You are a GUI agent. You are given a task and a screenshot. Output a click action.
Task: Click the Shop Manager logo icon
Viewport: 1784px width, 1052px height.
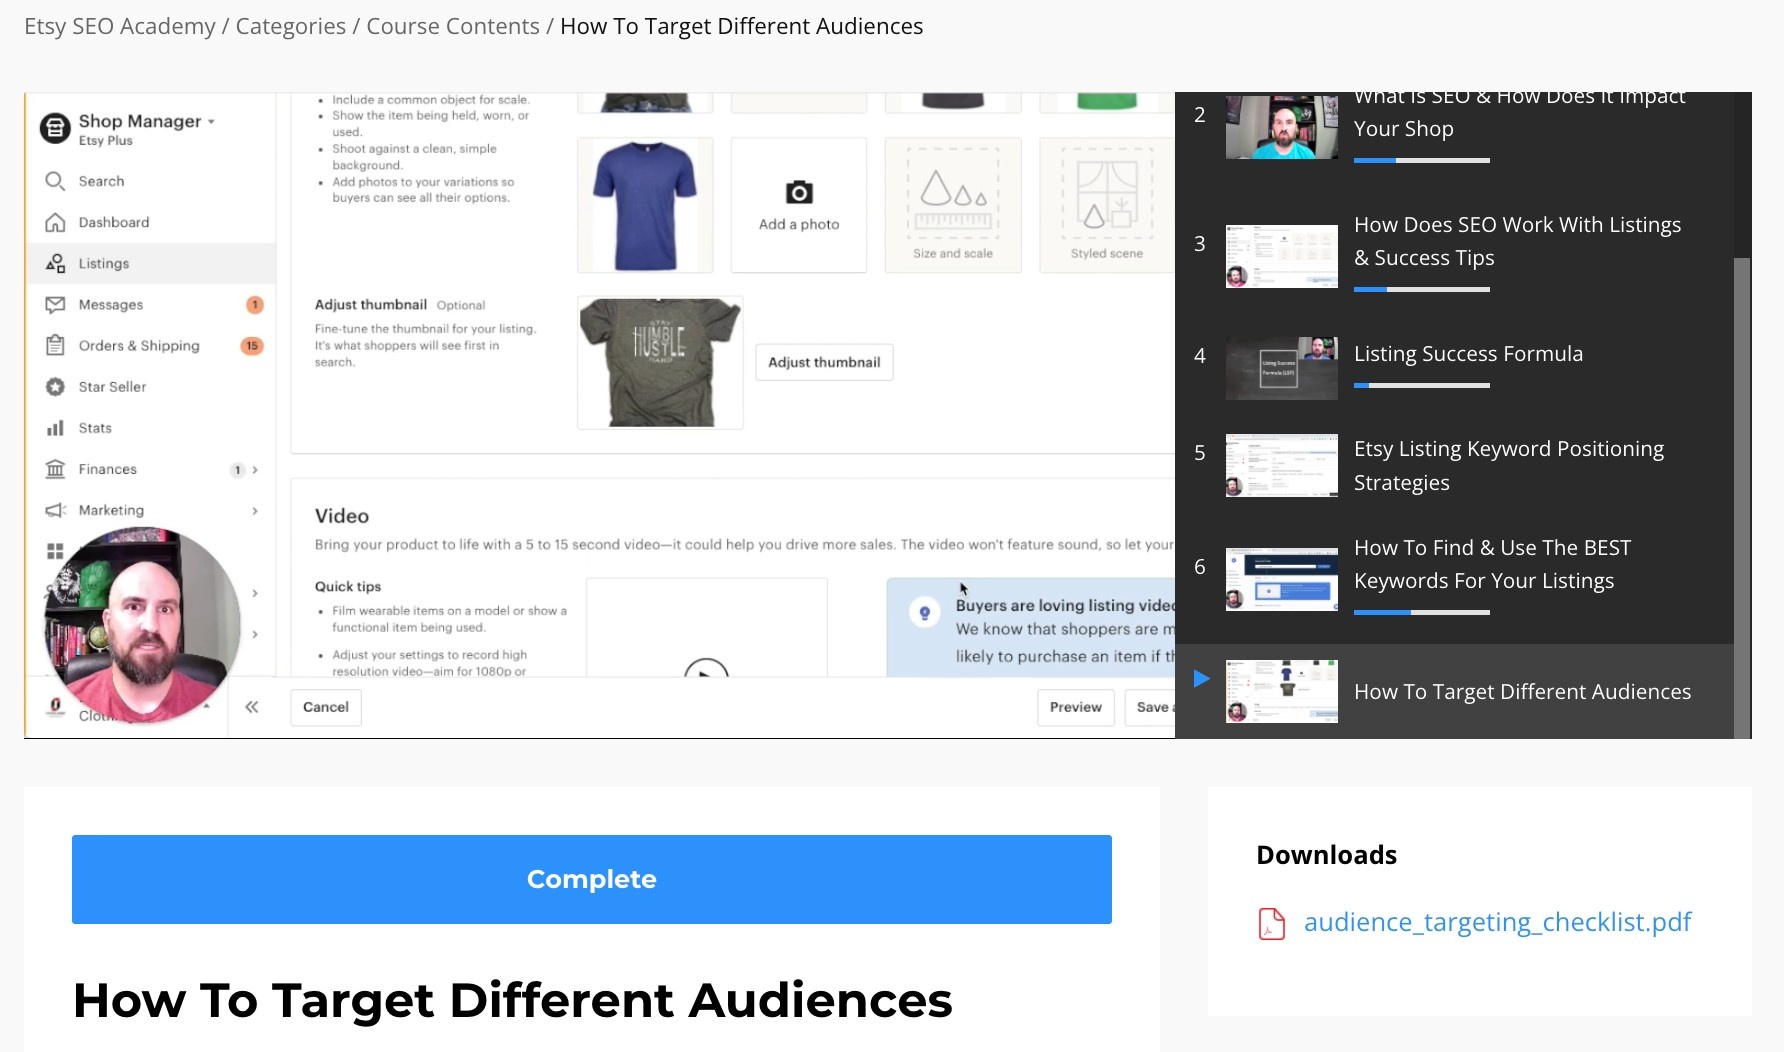[x=55, y=128]
